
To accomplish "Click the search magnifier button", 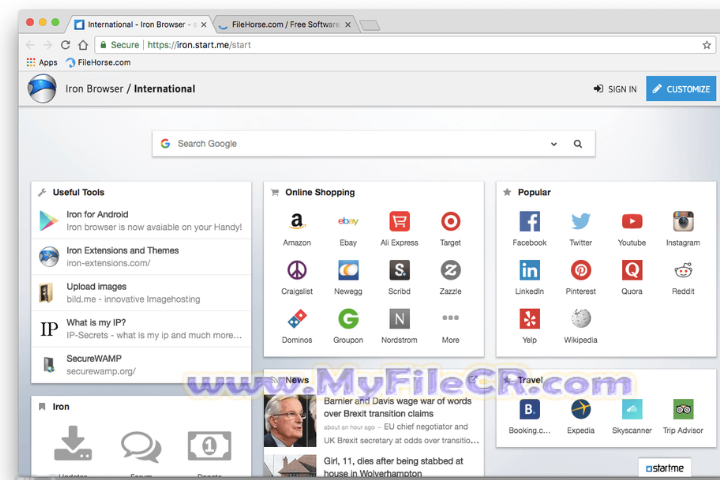I will [x=578, y=144].
